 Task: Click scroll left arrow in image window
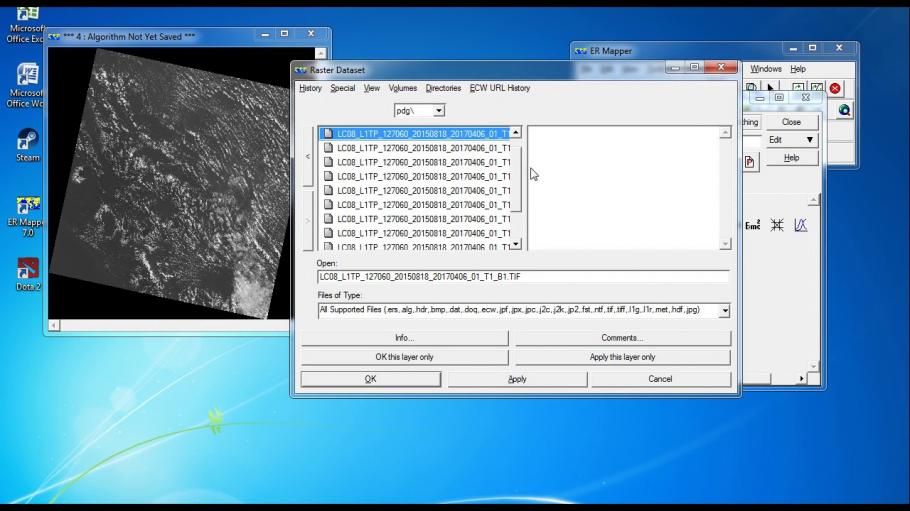pos(54,326)
